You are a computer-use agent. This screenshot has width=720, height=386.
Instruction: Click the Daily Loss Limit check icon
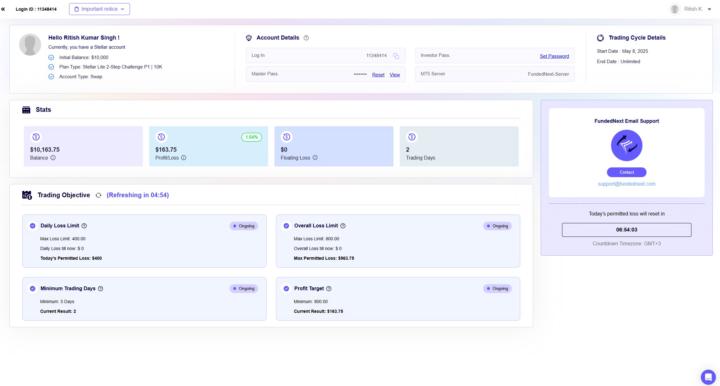[33, 226]
